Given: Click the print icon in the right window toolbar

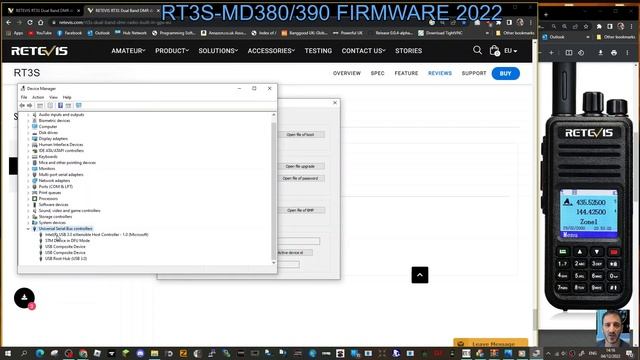Looking at the screenshot, I should [614, 53].
